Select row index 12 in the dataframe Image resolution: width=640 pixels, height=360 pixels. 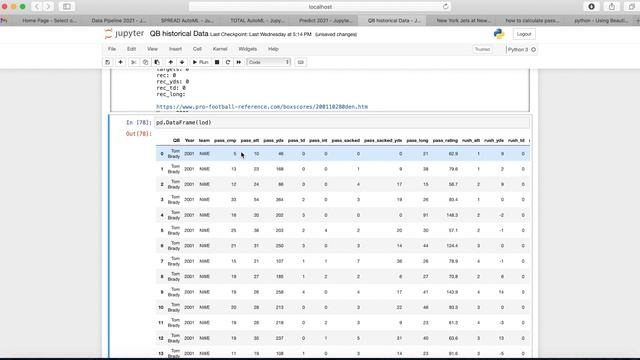point(161,338)
